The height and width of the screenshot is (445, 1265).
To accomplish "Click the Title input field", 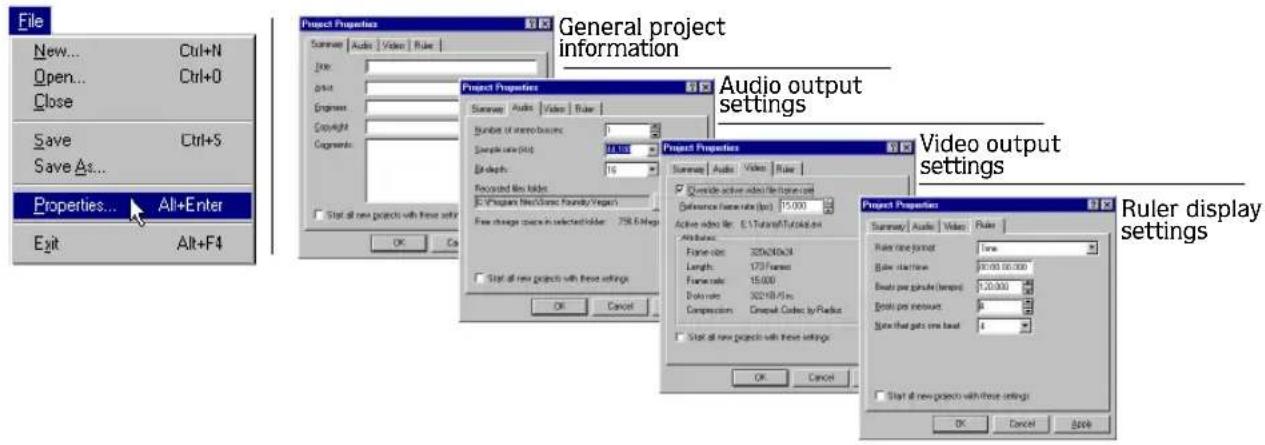I will (450, 68).
